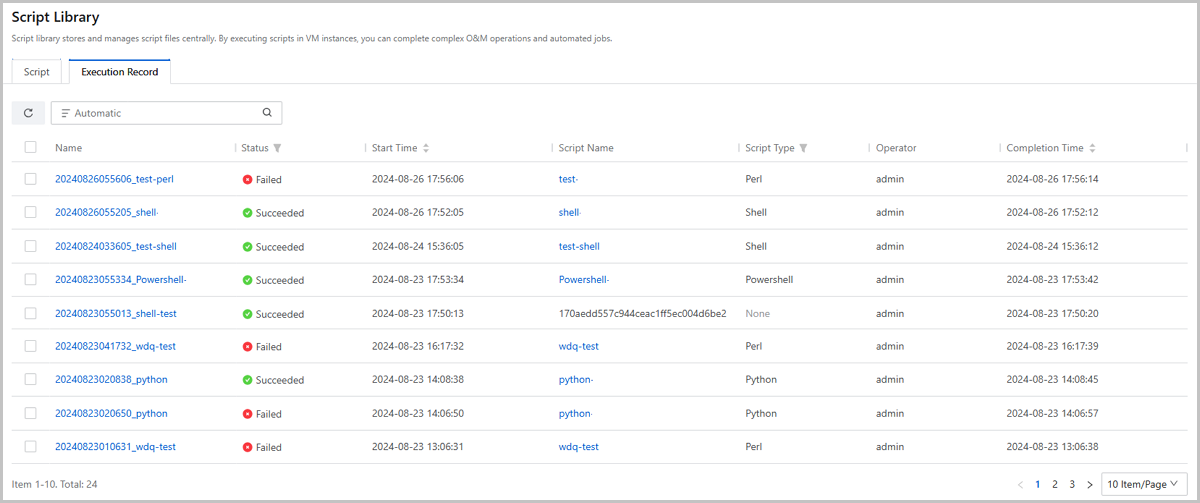Check the 20240823055013_shell-test row checkbox
The width and height of the screenshot is (1200, 503).
tap(31, 313)
